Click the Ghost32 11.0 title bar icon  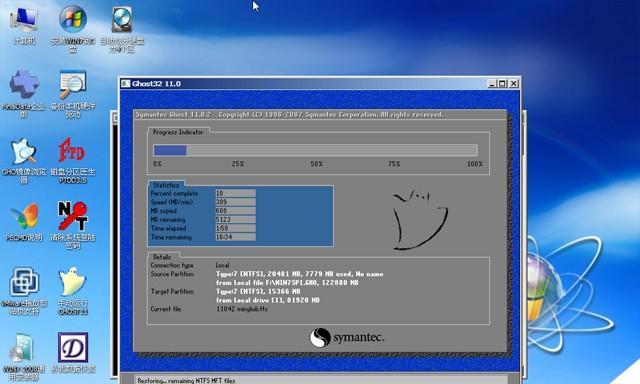[x=126, y=84]
